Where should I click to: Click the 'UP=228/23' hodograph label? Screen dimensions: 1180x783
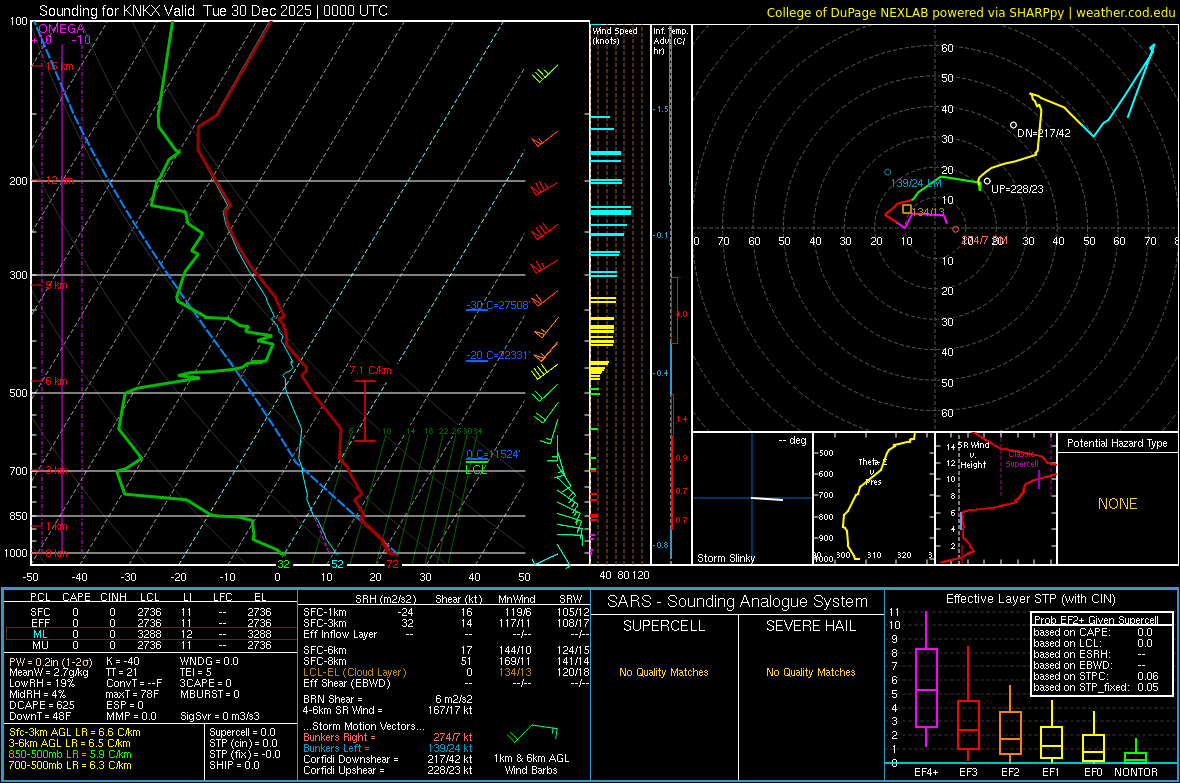(x=1017, y=189)
